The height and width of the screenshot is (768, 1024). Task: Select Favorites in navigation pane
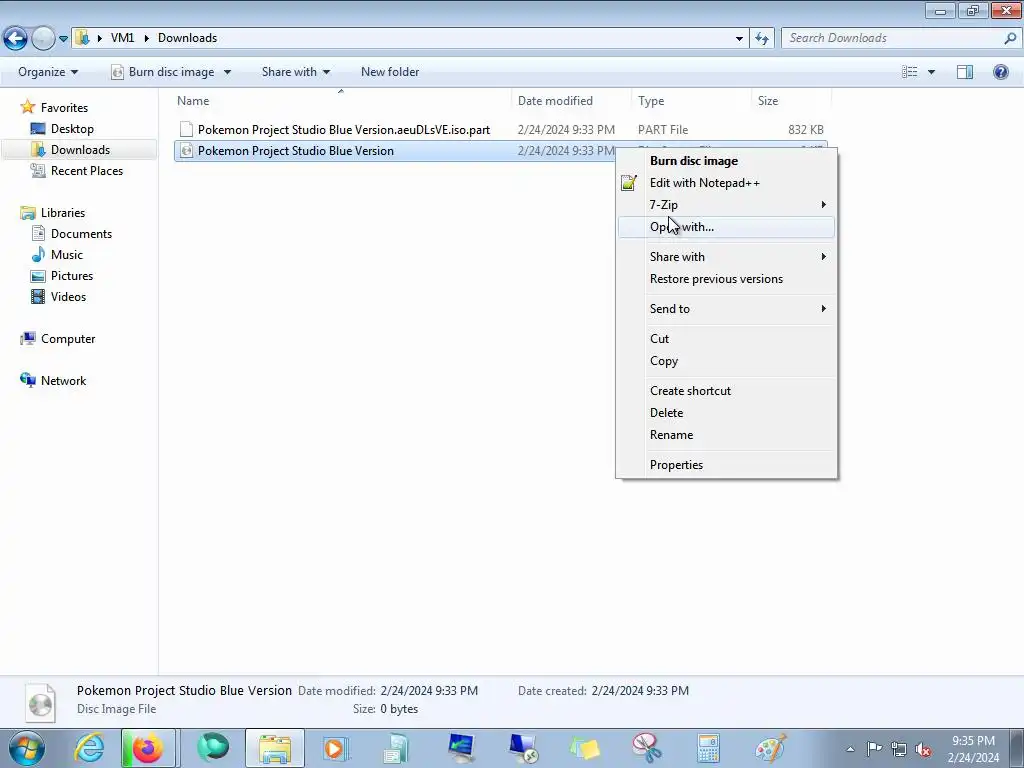click(x=56, y=107)
